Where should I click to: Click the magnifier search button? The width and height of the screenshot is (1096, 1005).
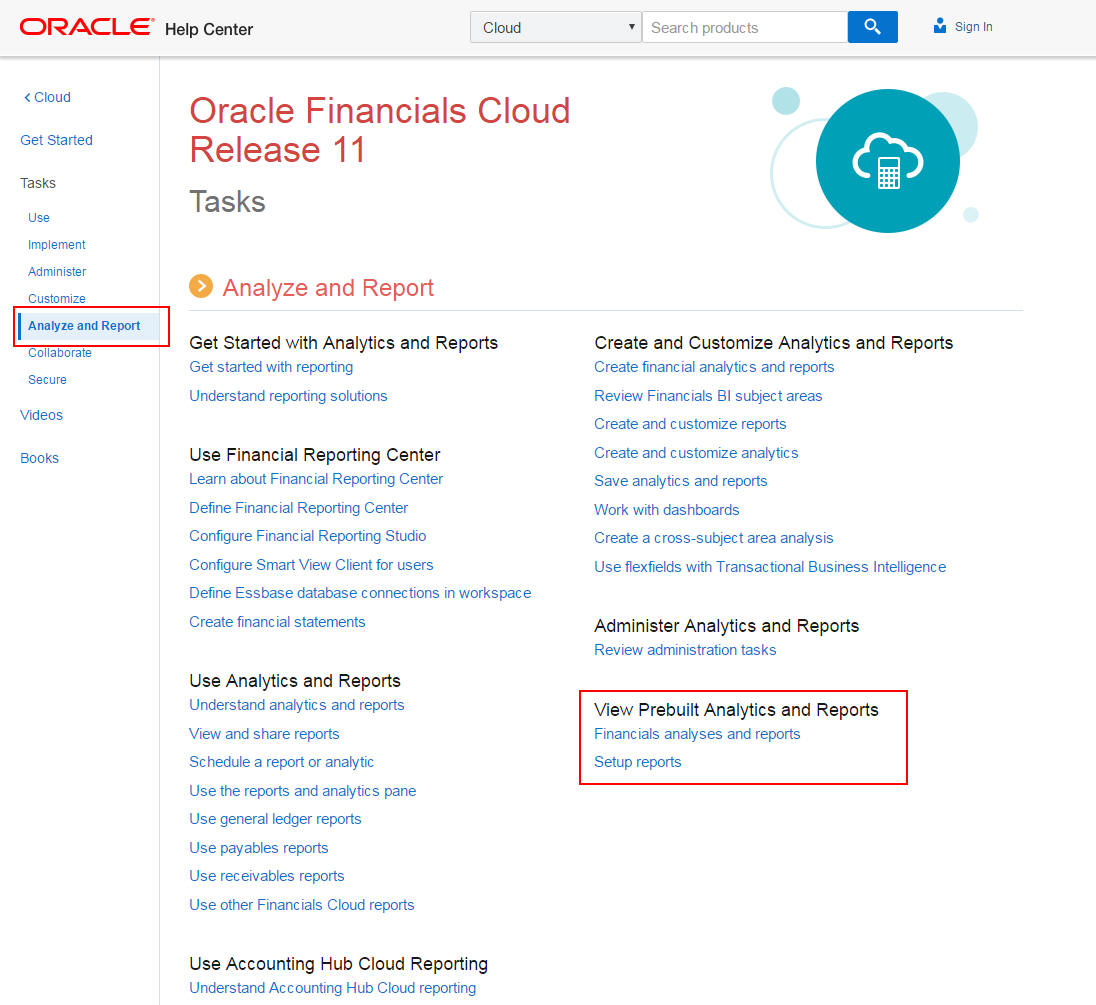[872, 27]
